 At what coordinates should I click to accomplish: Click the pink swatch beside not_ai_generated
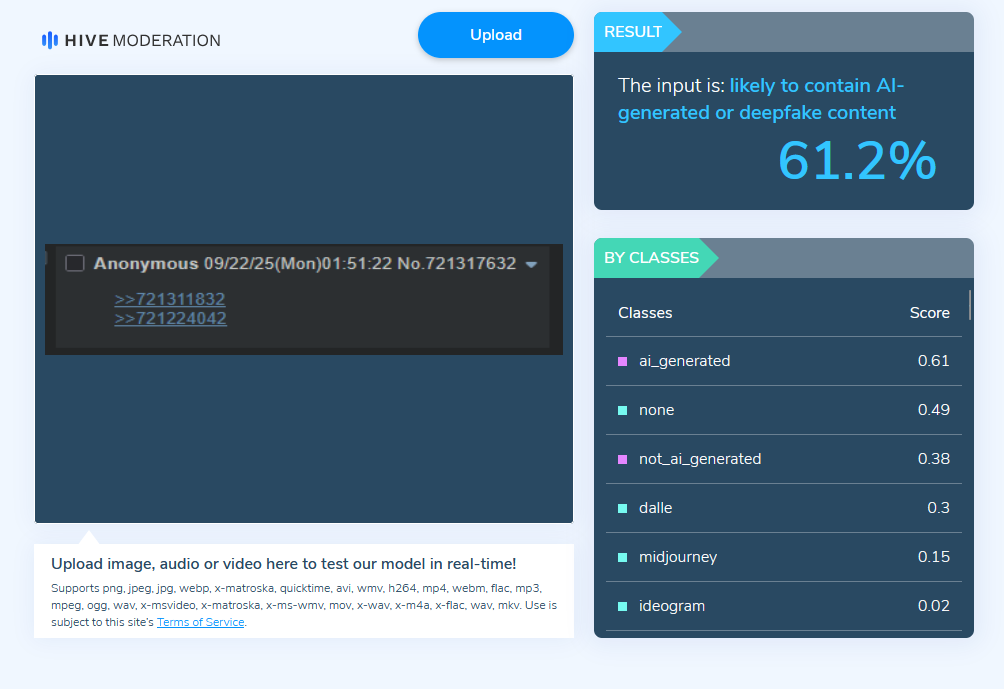click(622, 460)
